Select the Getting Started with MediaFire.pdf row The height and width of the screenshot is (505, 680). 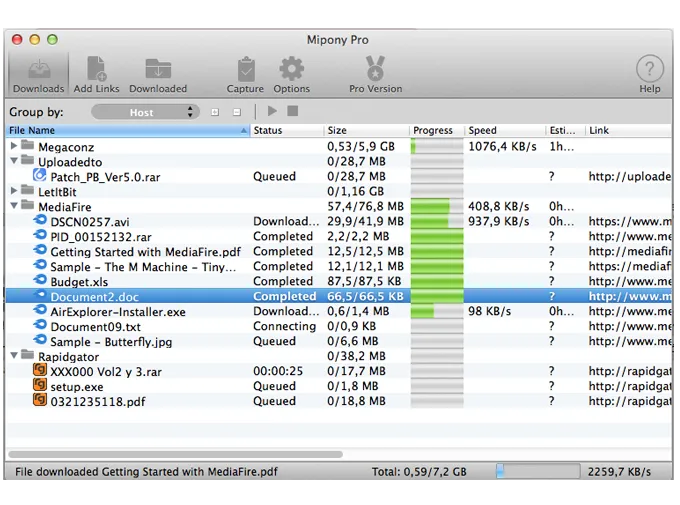pyautogui.click(x=338, y=251)
